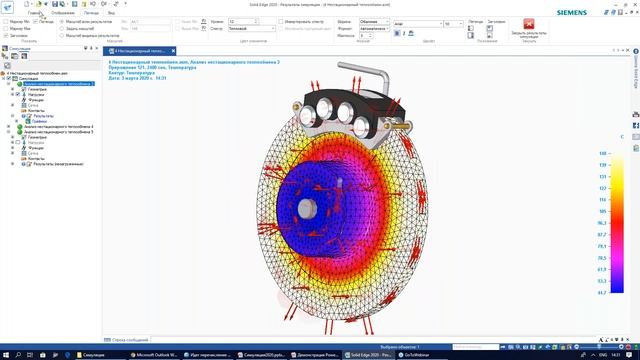
Task: Toggle the Заголовок checkbox in Показать group
Action: (6, 36)
